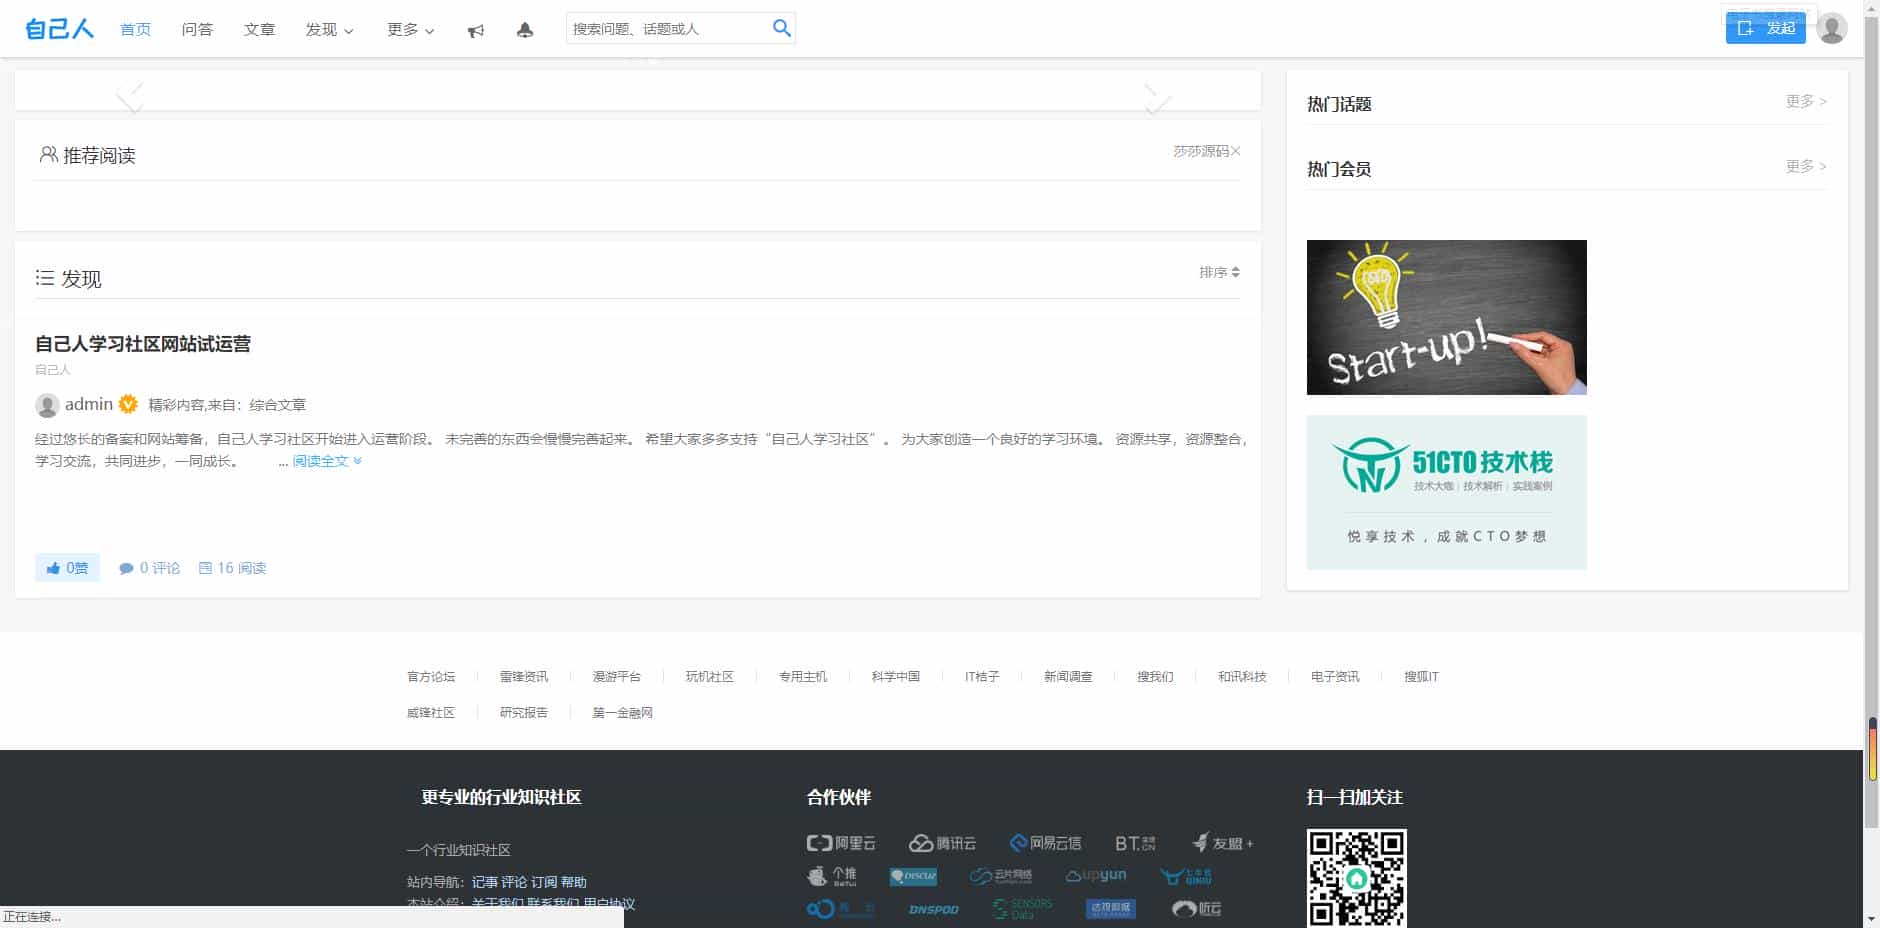1880x928 pixels.
Task: Scan the QR code to follow
Action: pyautogui.click(x=1357, y=880)
